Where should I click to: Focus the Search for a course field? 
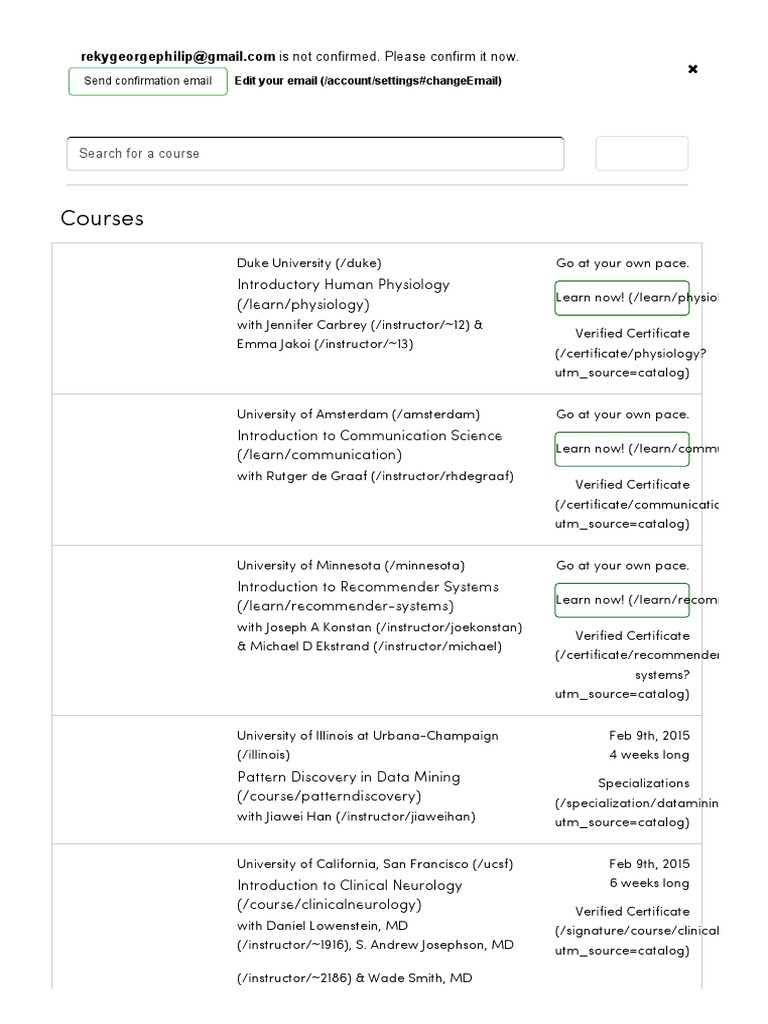pyautogui.click(x=315, y=154)
